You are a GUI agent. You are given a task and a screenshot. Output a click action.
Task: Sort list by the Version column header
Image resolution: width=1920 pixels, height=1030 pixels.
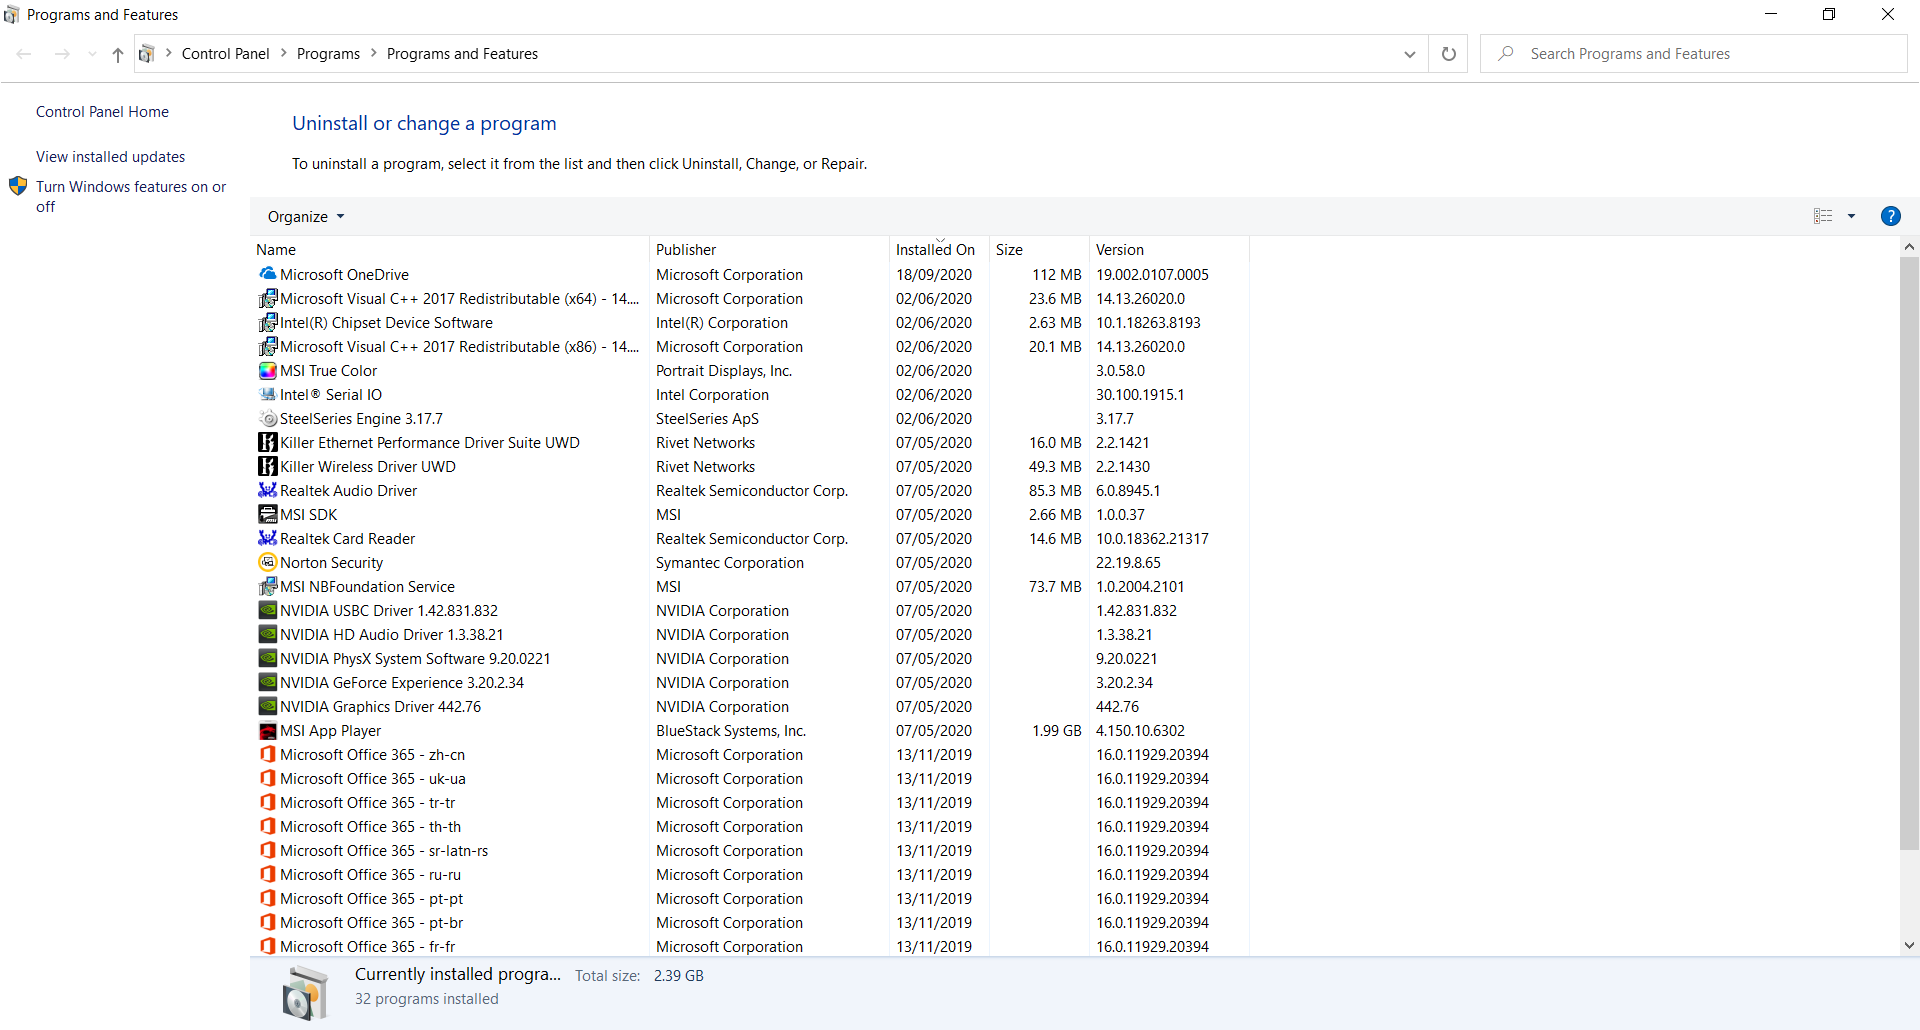[1169, 249]
